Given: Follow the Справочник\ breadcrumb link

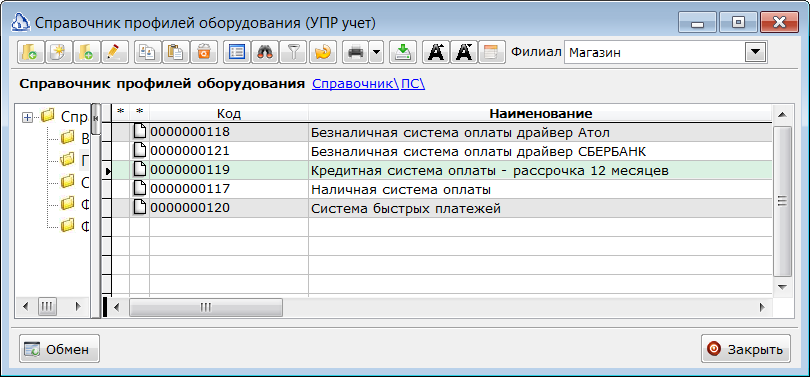Looking at the screenshot, I should click(x=355, y=84).
